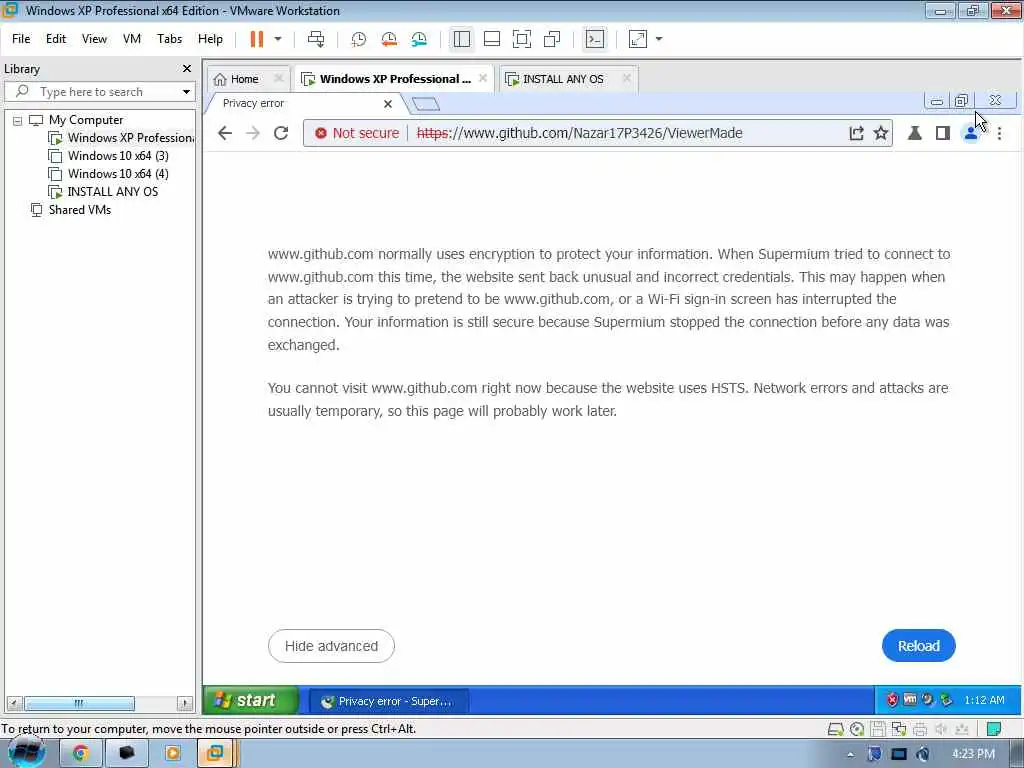
Task: Show hidden icons in host tray
Action: click(850, 754)
